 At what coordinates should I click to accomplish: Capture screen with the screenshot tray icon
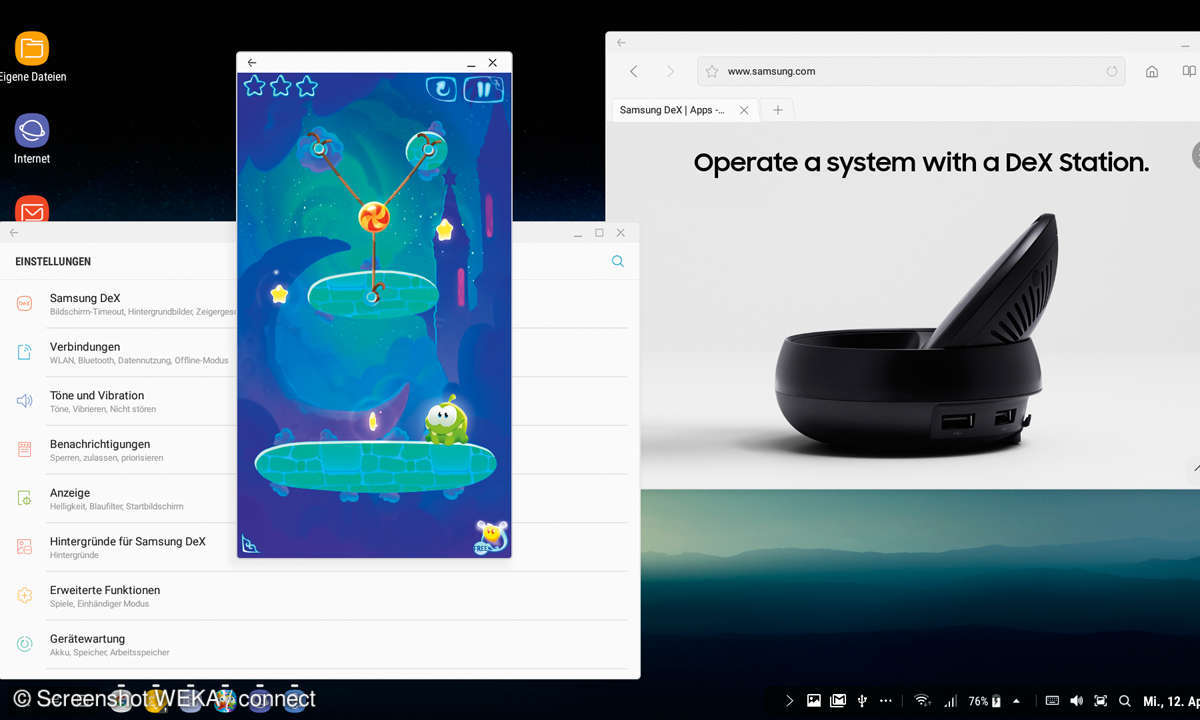(x=1101, y=701)
